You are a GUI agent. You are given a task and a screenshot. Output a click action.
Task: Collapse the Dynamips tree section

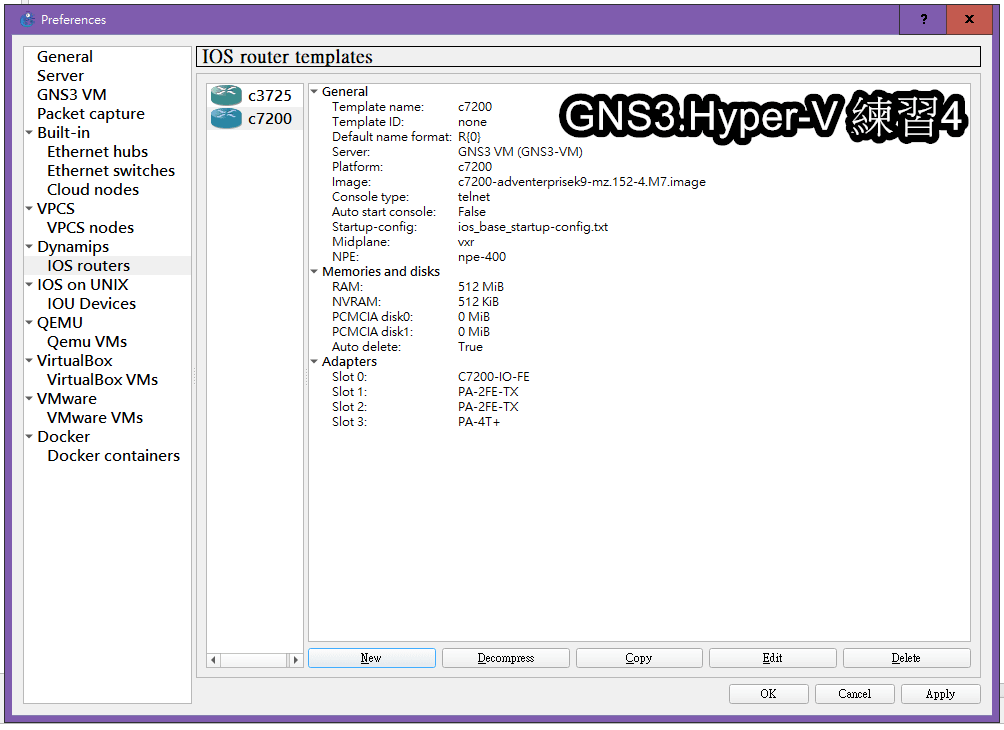[x=29, y=247]
